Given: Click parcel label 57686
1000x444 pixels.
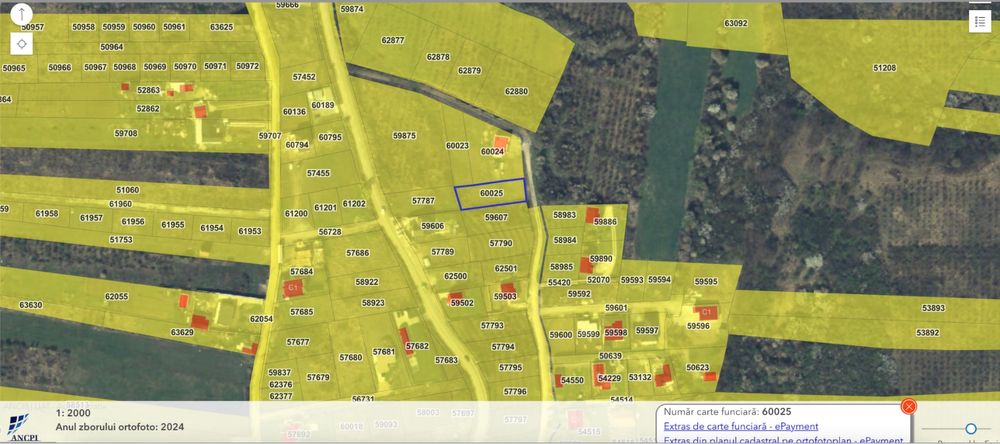Looking at the screenshot, I should (358, 253).
